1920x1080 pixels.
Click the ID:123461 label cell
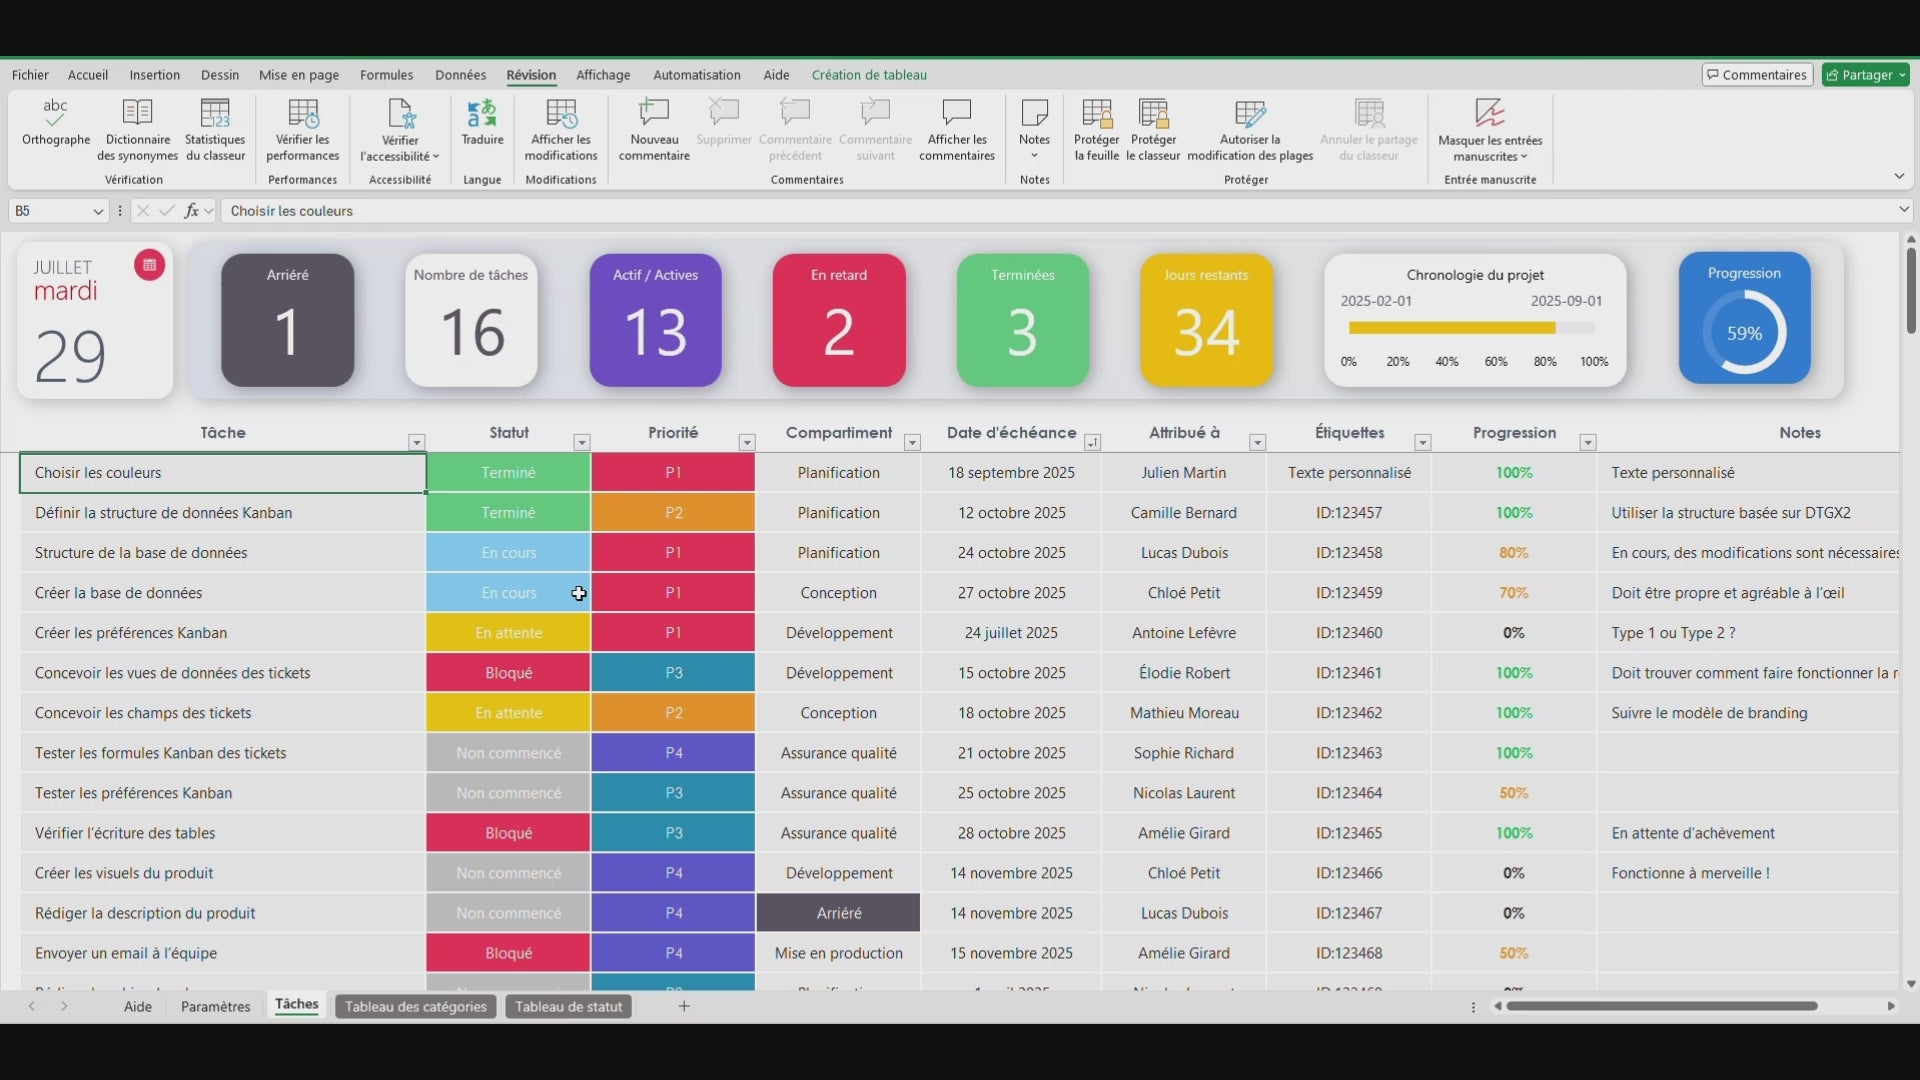click(x=1349, y=673)
